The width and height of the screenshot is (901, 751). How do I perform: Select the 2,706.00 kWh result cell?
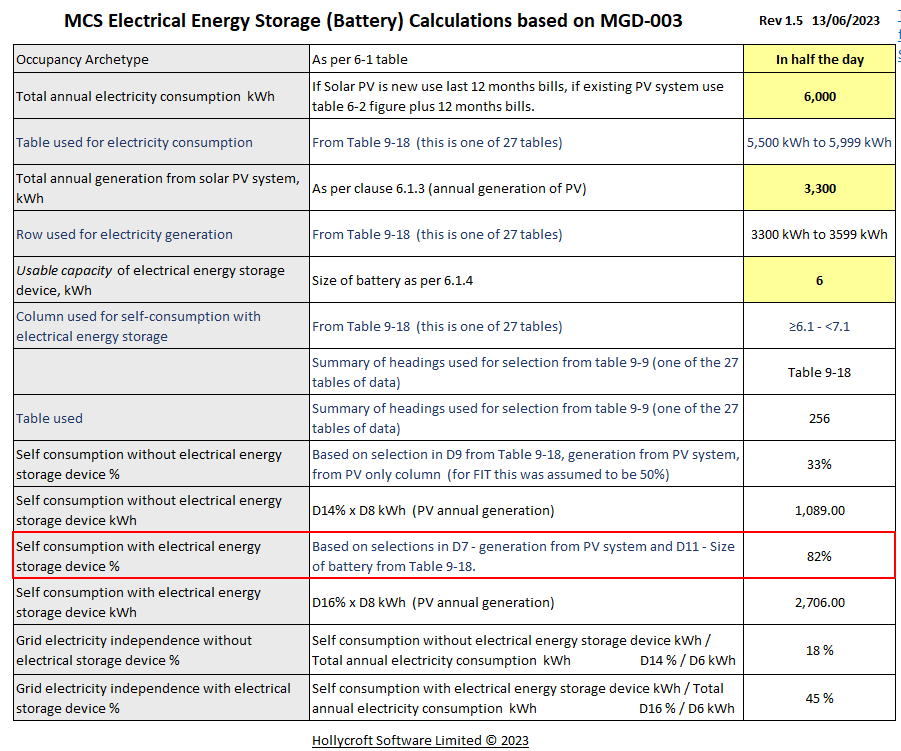point(819,601)
